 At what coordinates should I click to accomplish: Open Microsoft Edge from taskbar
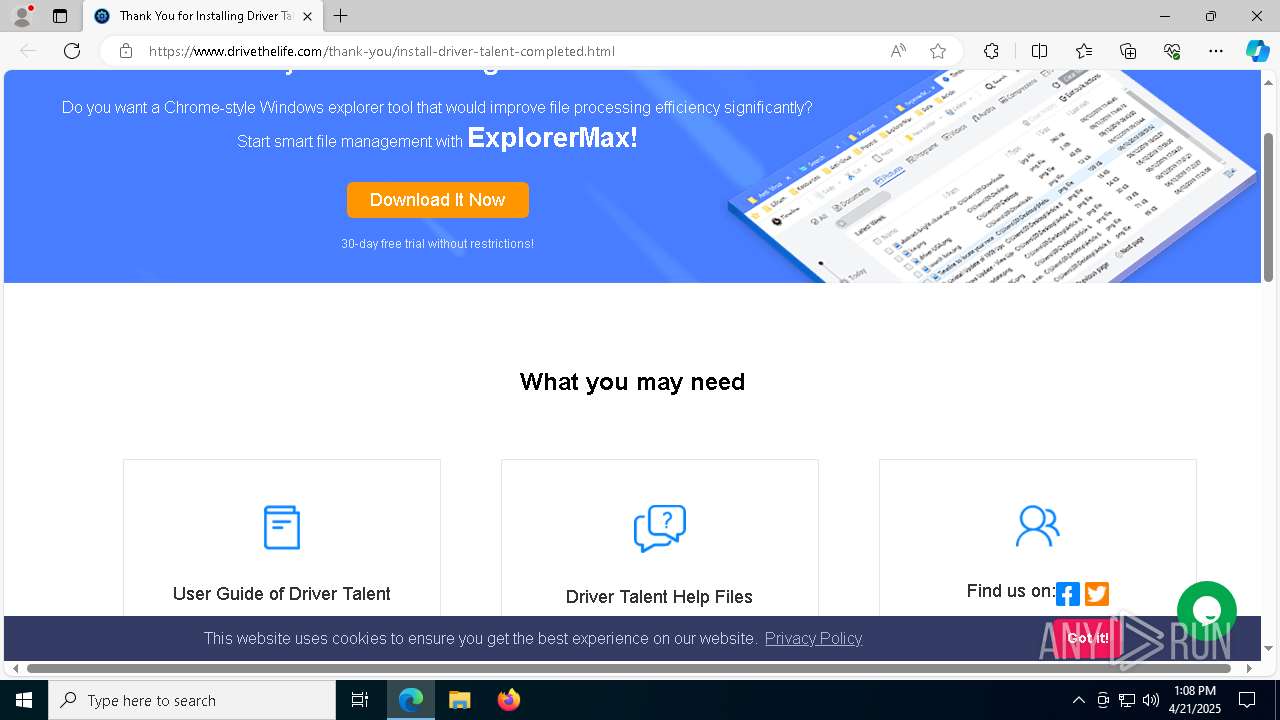click(411, 700)
